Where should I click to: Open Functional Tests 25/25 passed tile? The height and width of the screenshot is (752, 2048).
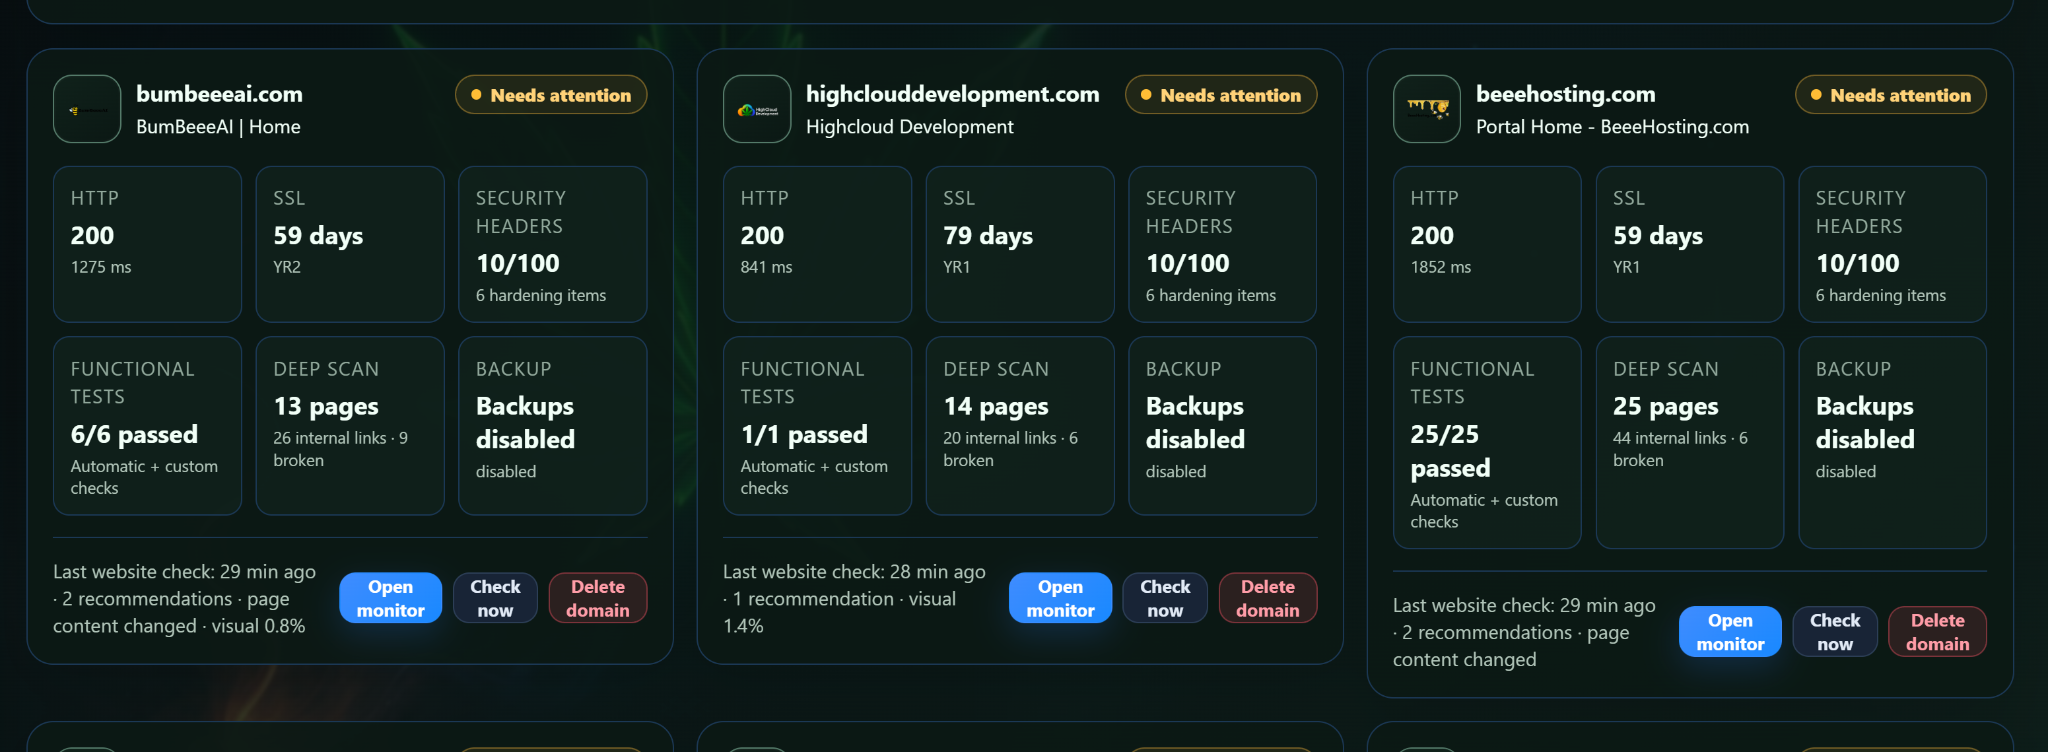tap(1487, 443)
